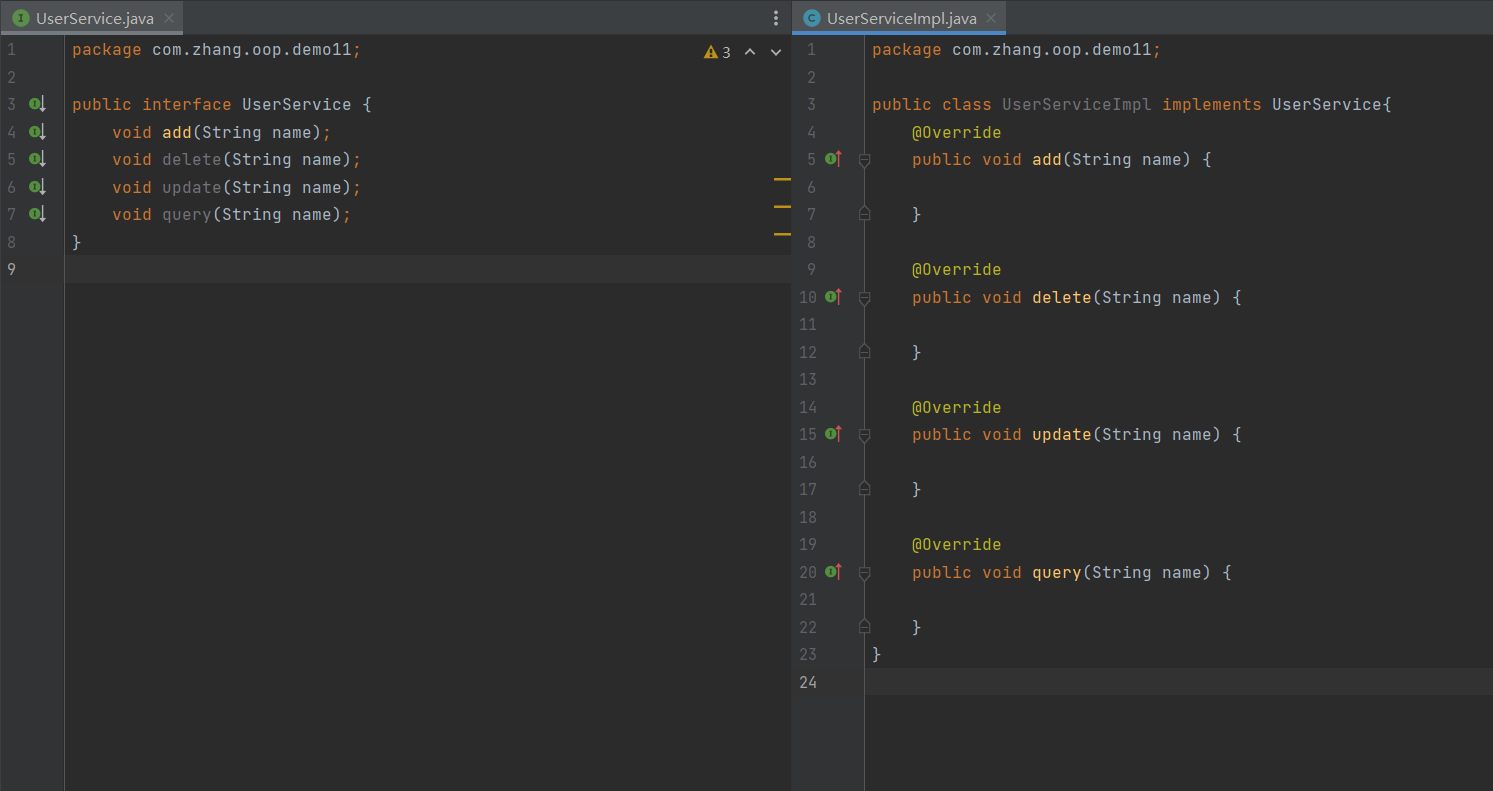Viewport: 1493px width, 791px height.
Task: Collapse the add method body in UserServiceImpl
Action: [x=865, y=160]
